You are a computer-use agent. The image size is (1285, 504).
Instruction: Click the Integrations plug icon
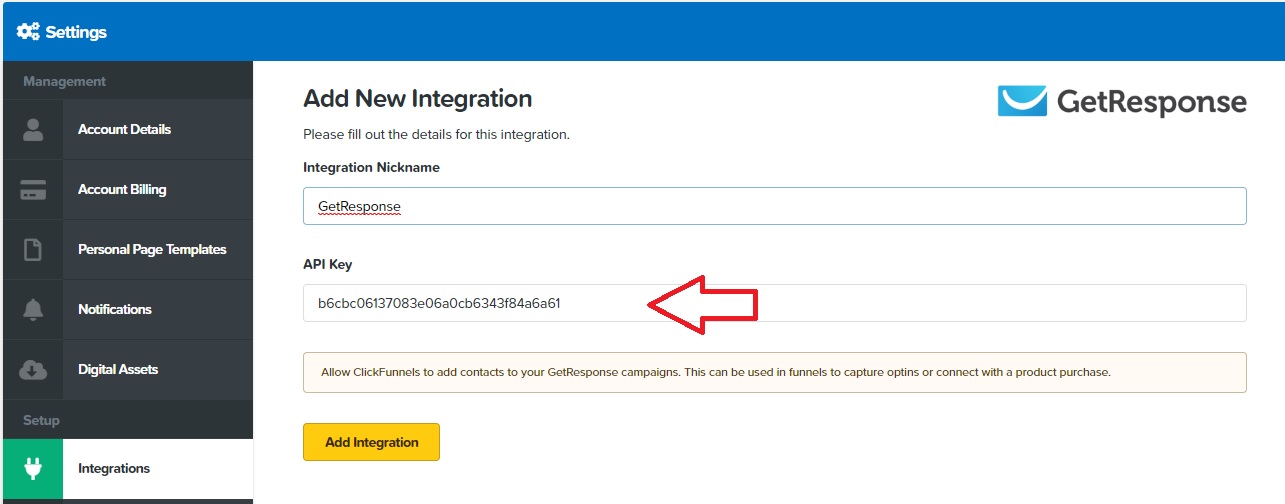tap(33, 469)
